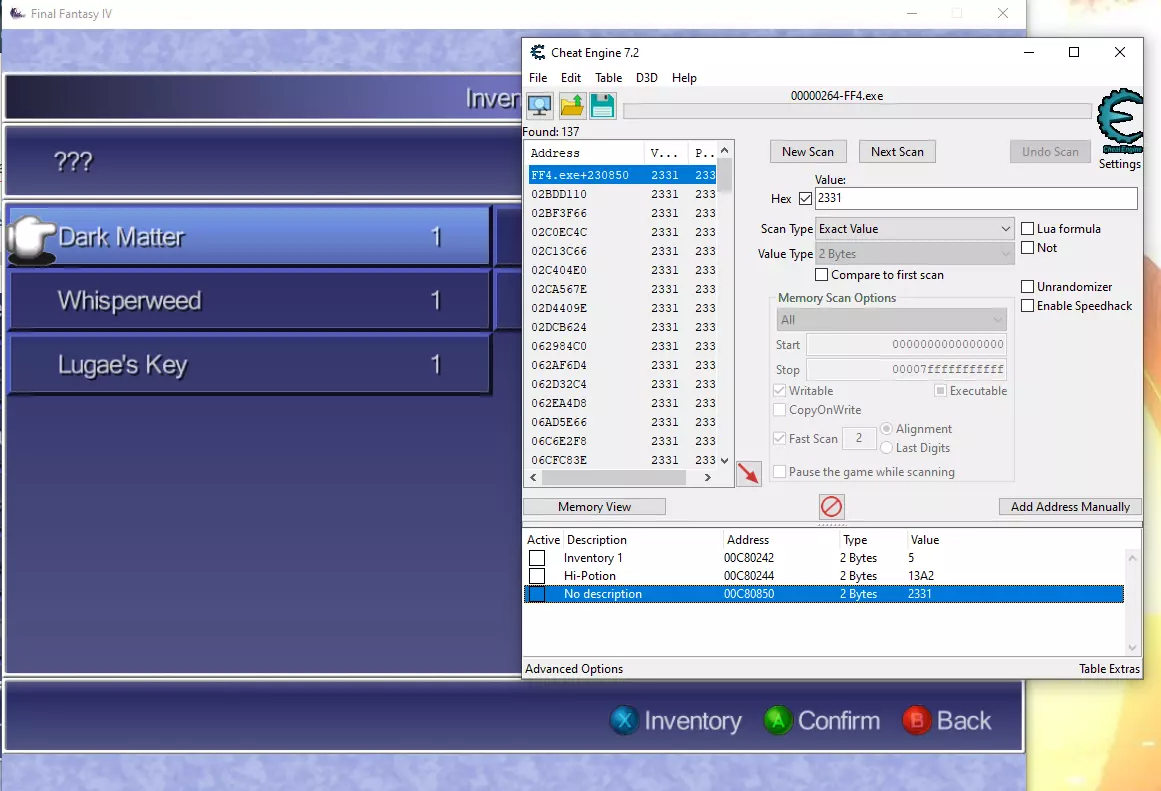Click the save table floppy disk icon

[602, 105]
